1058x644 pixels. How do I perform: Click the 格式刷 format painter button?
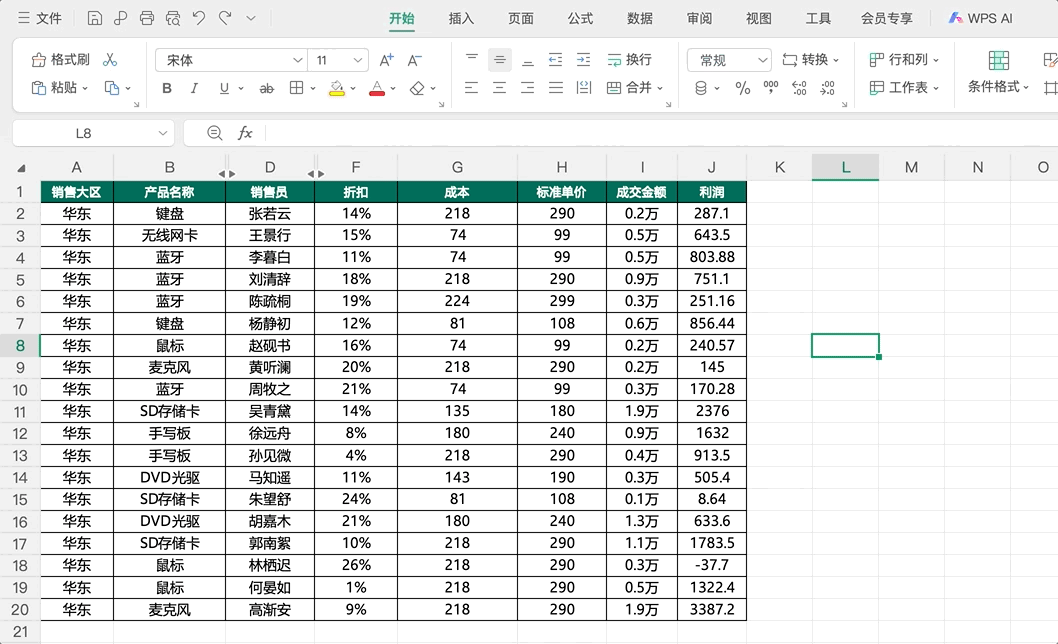(x=61, y=60)
